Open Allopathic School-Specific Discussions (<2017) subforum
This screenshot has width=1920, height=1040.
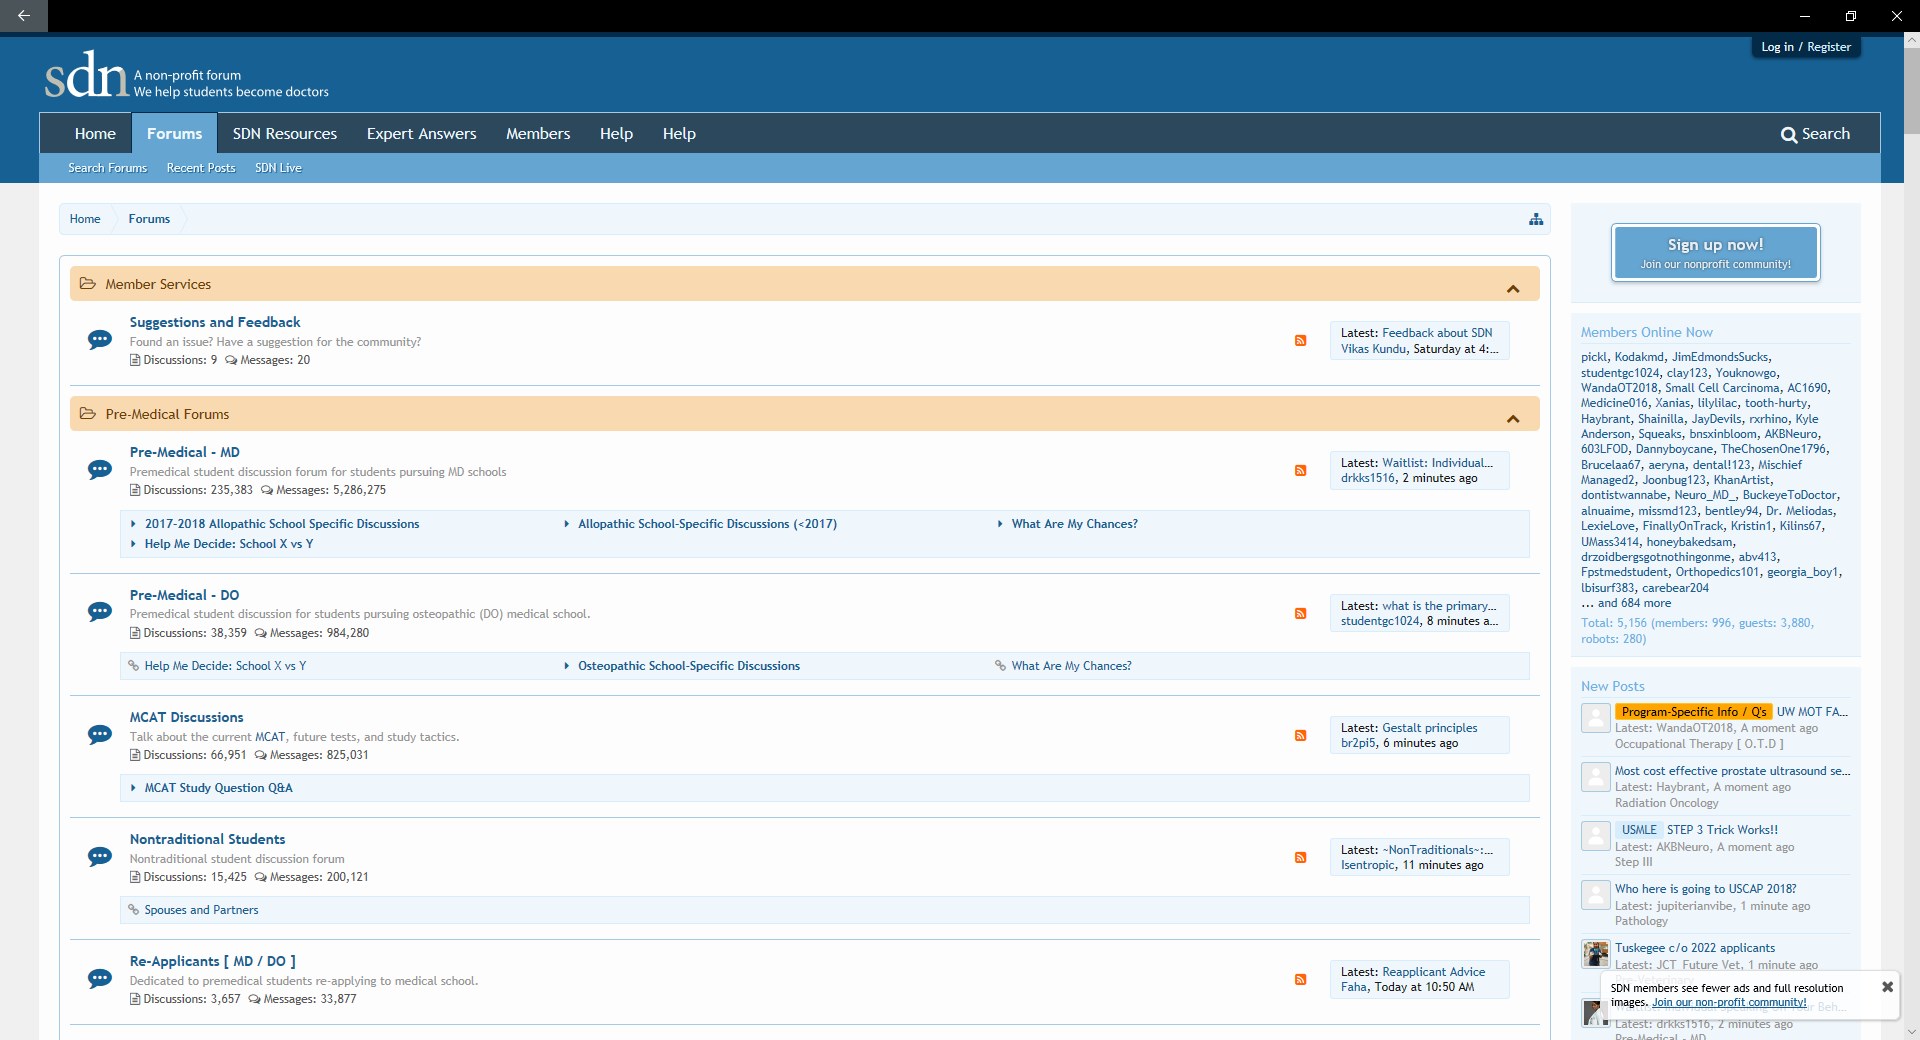coord(707,524)
